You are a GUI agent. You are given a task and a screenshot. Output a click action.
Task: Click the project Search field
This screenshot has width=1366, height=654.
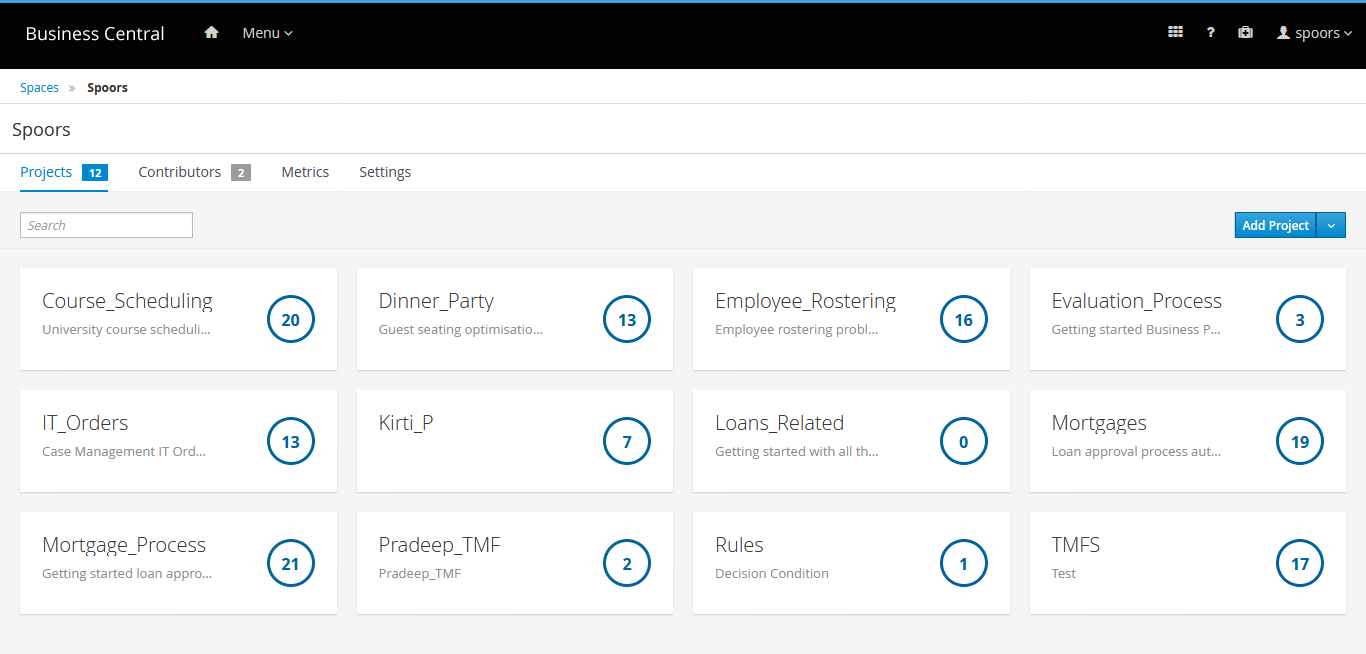106,226
